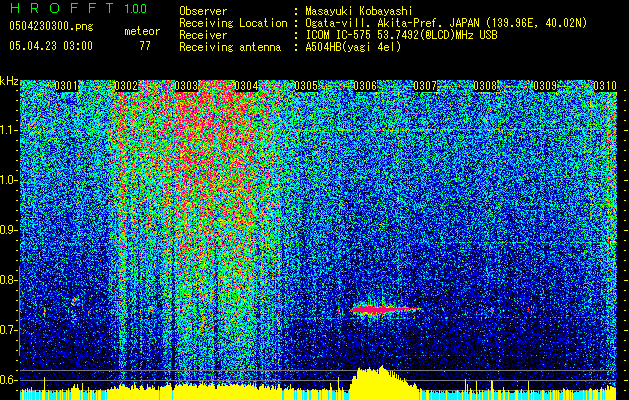Click the 'Receiving antenna' field label
Image resolution: width=629 pixels, height=400 pixels.
pyautogui.click(x=230, y=47)
